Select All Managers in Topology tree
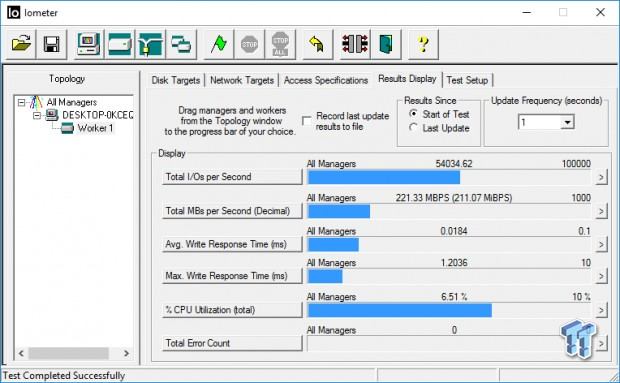 pyautogui.click(x=72, y=102)
